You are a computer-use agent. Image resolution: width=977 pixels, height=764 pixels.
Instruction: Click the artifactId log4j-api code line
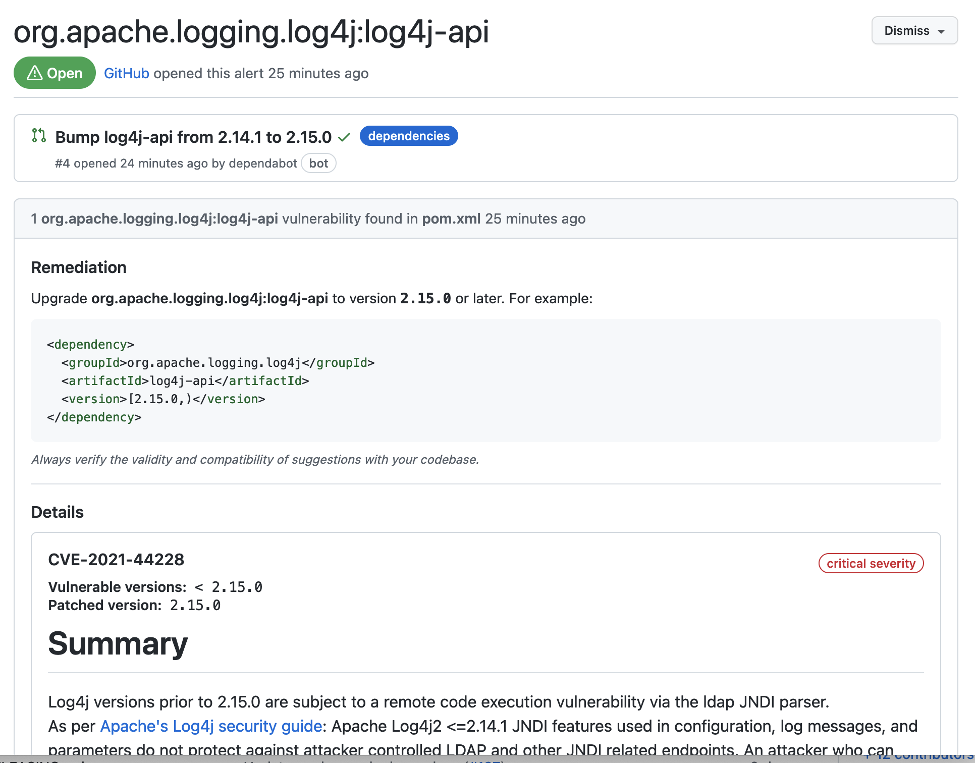click(185, 381)
